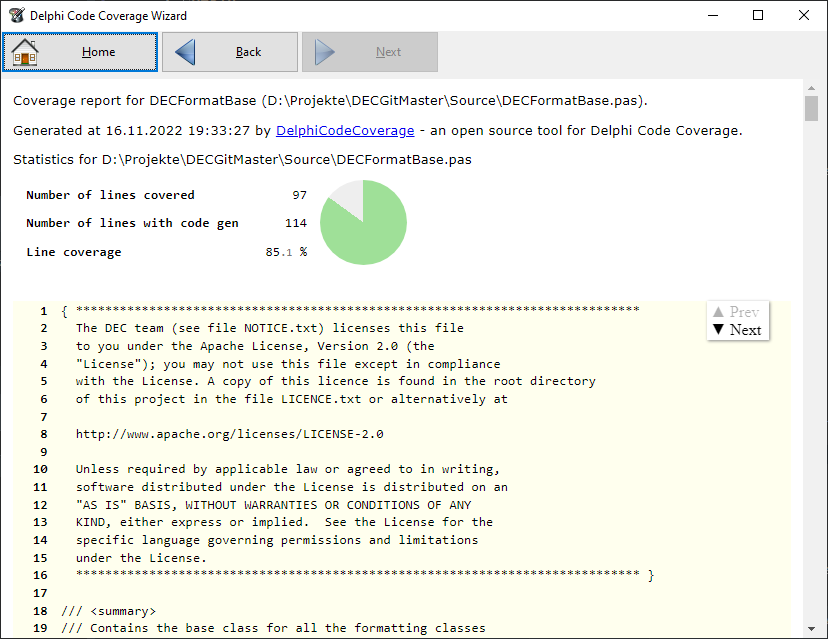This screenshot has height=639, width=828.
Task: Click line 6 mentioning LICENCE.txt
Action: click(291, 399)
